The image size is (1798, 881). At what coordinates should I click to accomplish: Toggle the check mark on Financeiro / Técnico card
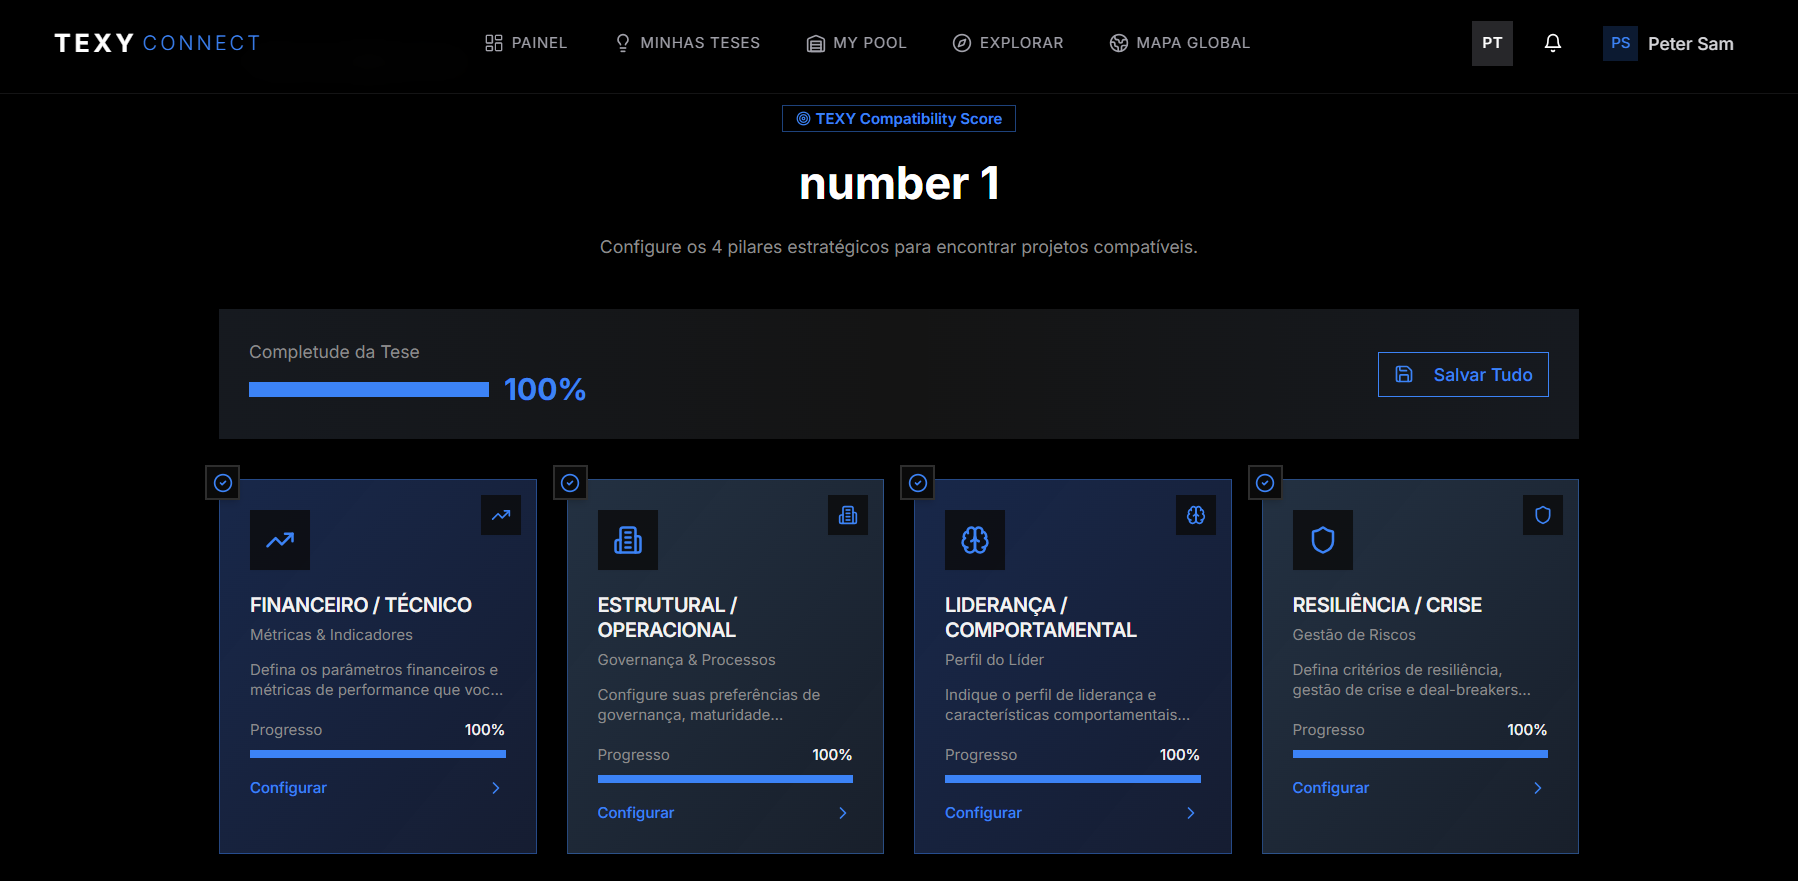(x=223, y=483)
